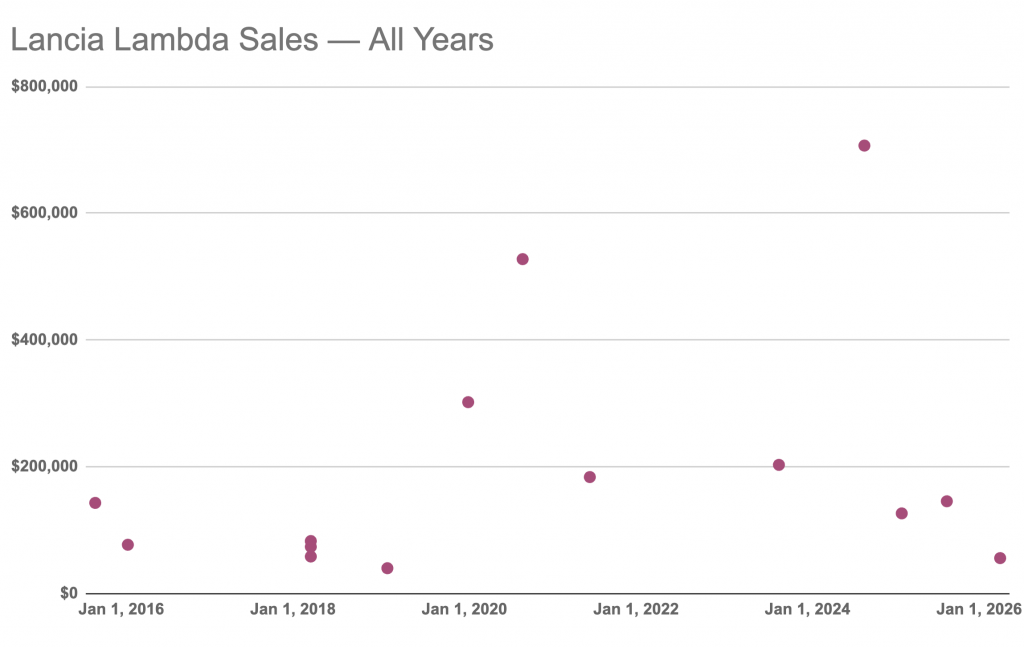Click the data point near $300,000 at Jan 2020
Viewport: 1024px width, 647px height.
pos(468,402)
